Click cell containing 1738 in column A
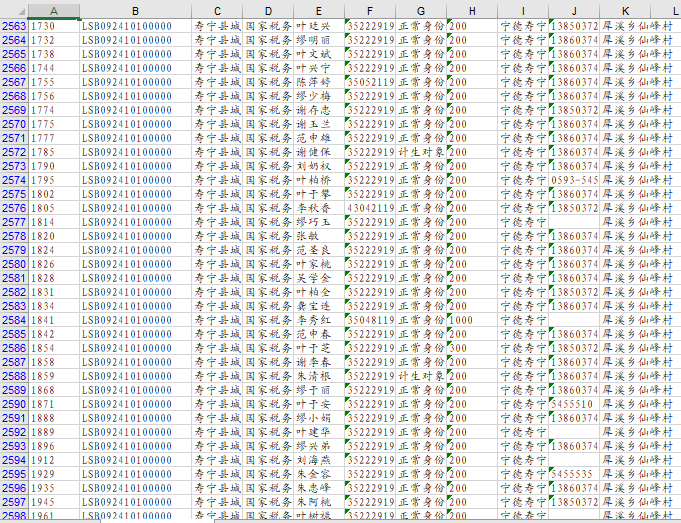Viewport: 681px width, 523px height. (x=54, y=54)
